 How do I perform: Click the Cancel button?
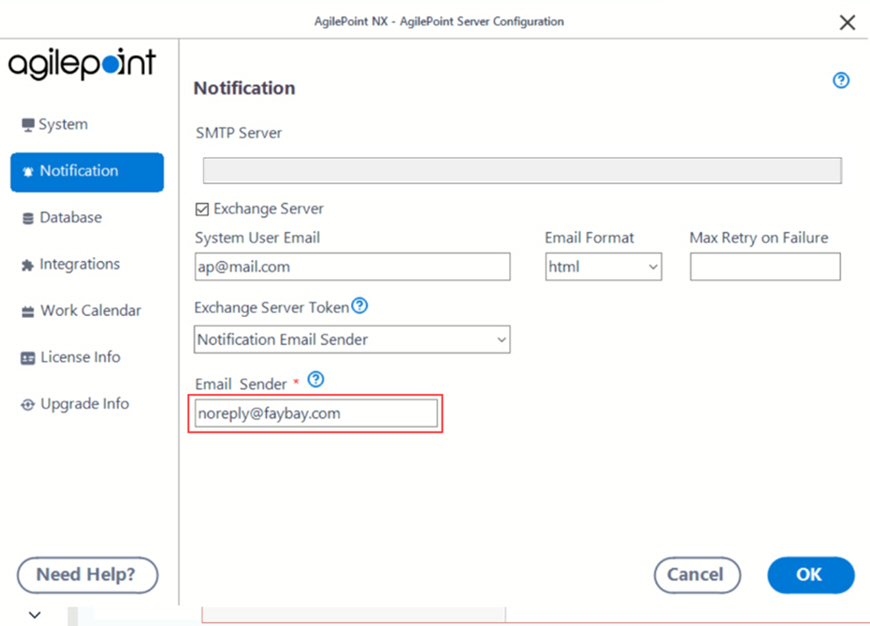point(697,575)
